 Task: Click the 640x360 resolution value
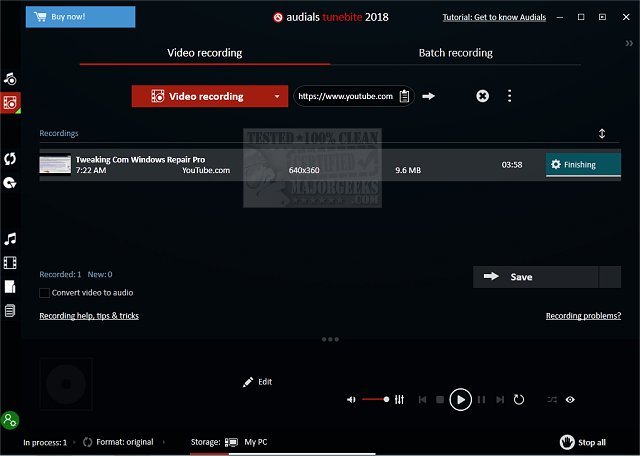pos(304,170)
